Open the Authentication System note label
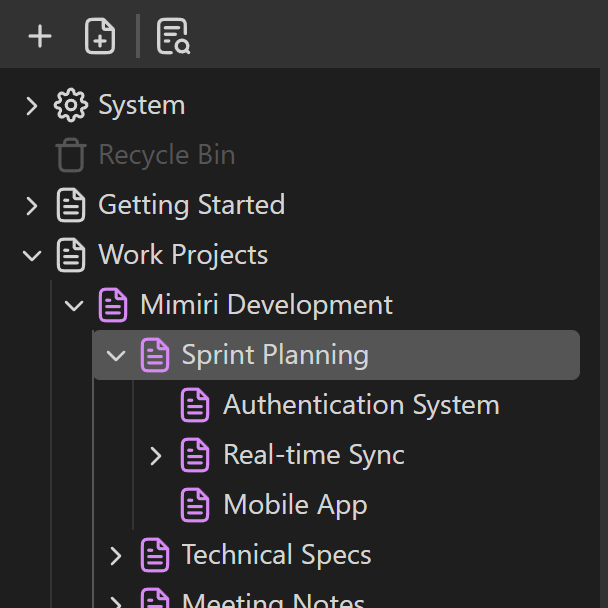Image resolution: width=608 pixels, height=608 pixels. (361, 405)
